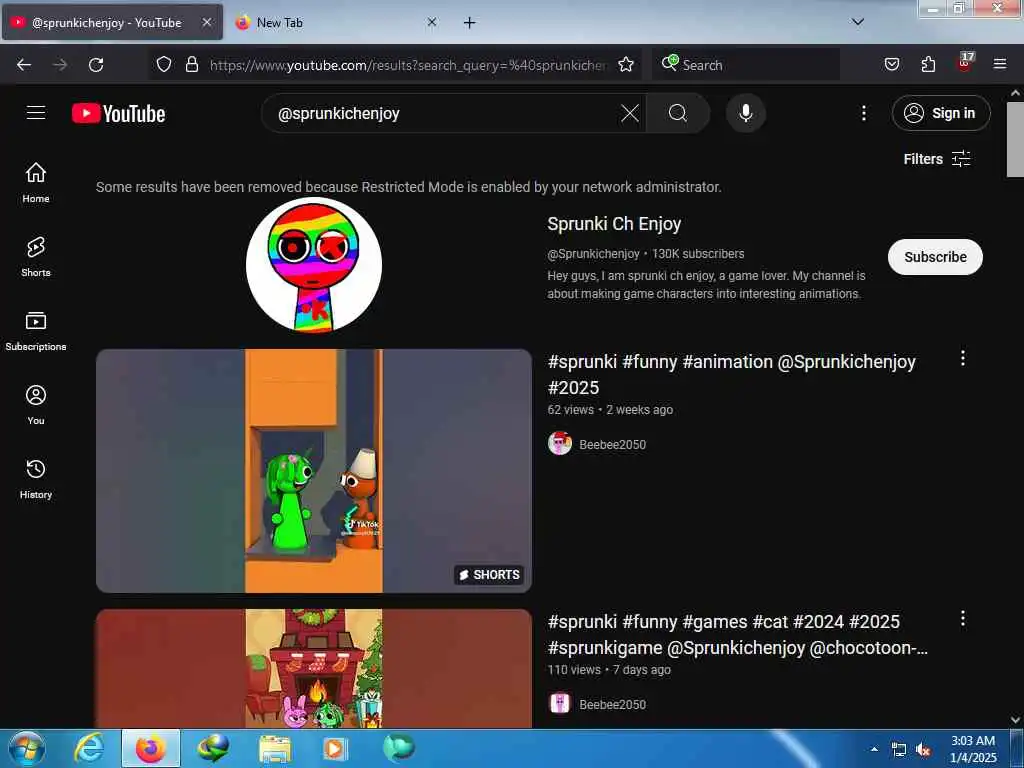Open Sprunki Ch Enjoy channel title
1024x768 pixels.
click(614, 224)
